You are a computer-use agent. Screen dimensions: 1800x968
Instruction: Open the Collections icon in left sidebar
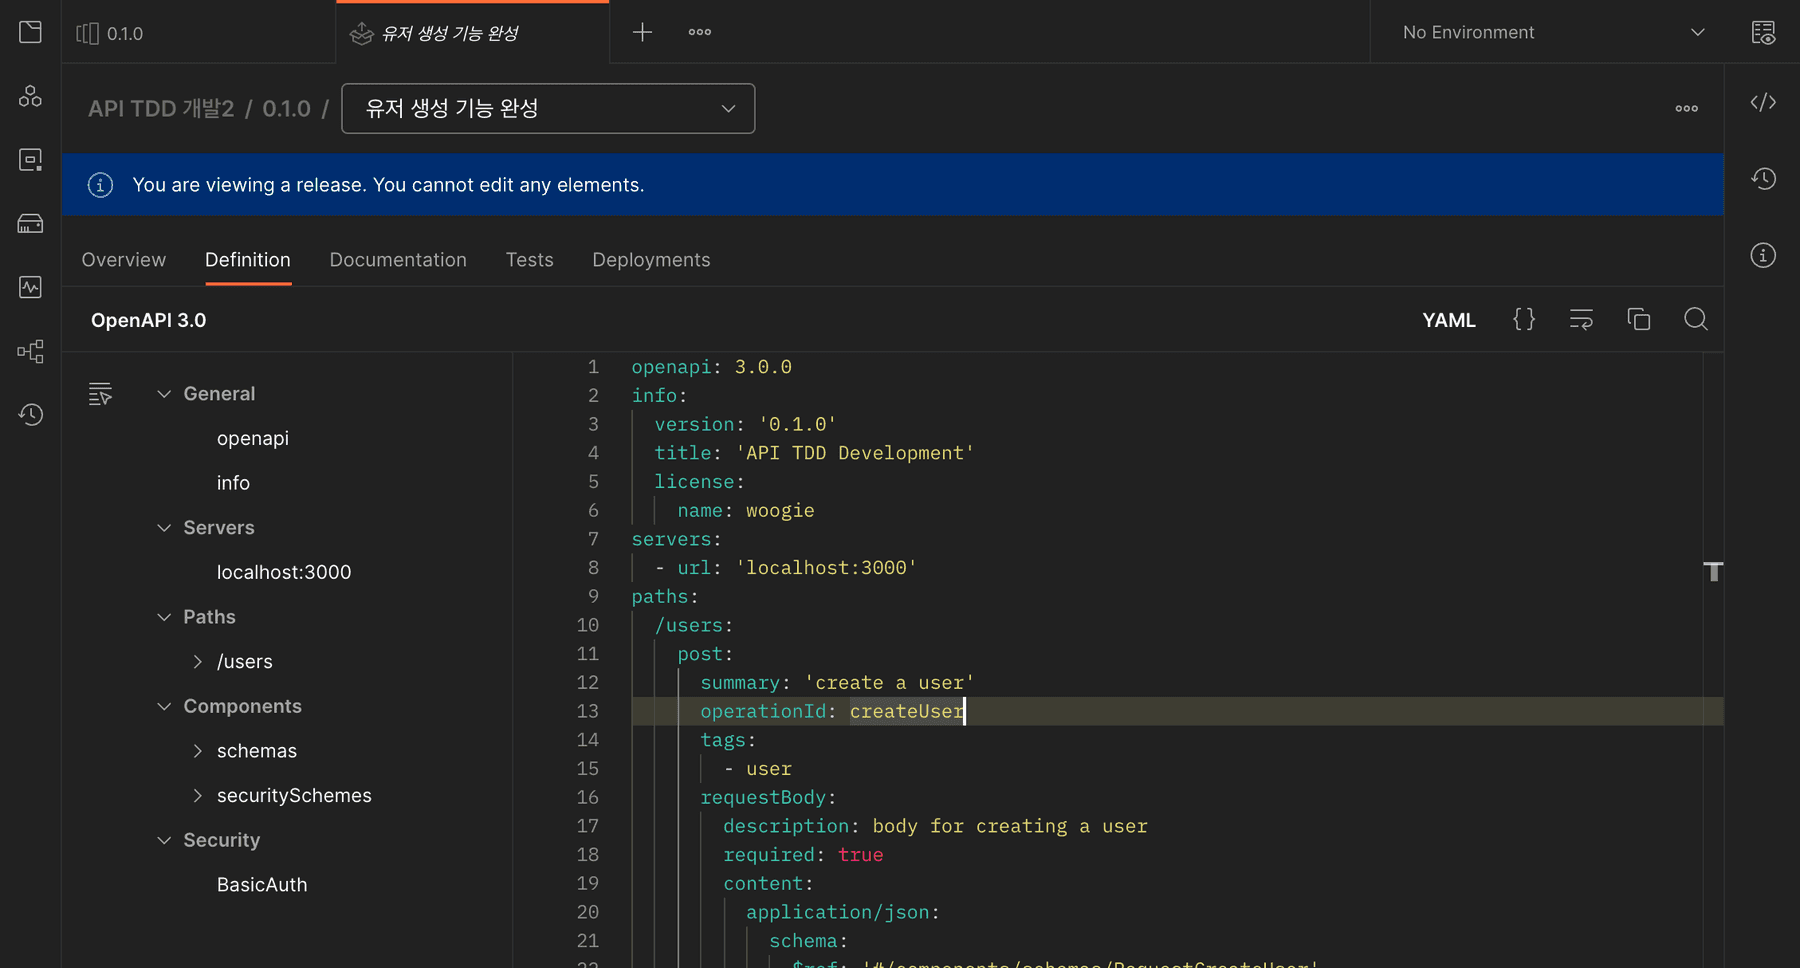point(30,32)
